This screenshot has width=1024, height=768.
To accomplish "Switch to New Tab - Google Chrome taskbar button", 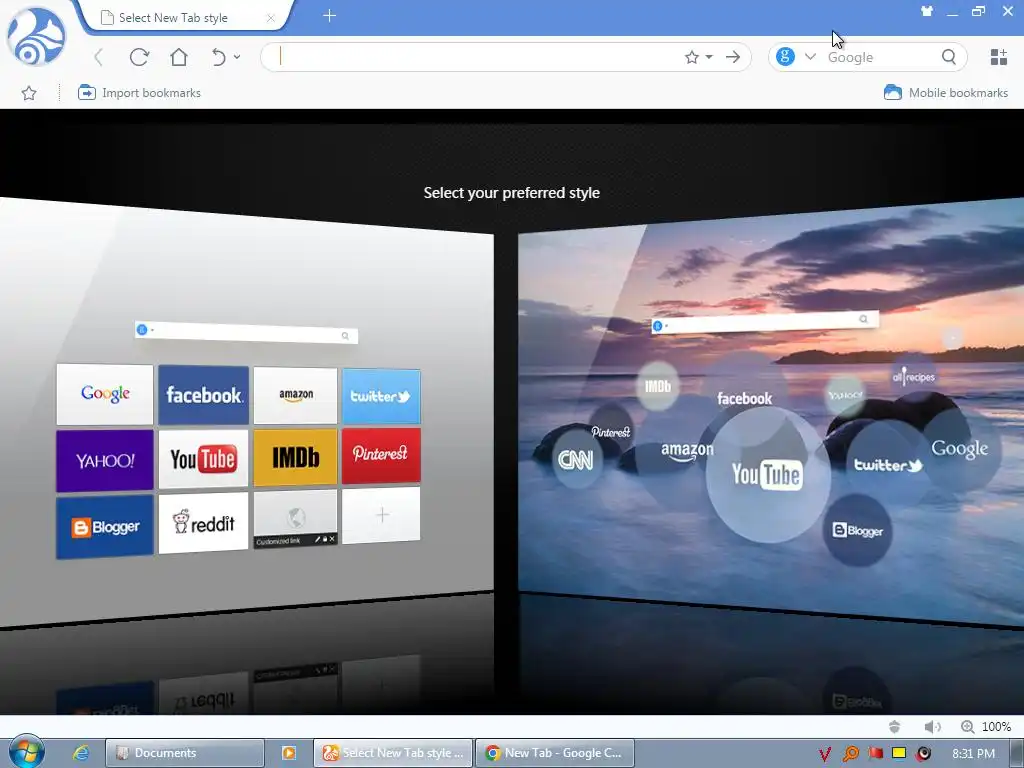I will [555, 753].
